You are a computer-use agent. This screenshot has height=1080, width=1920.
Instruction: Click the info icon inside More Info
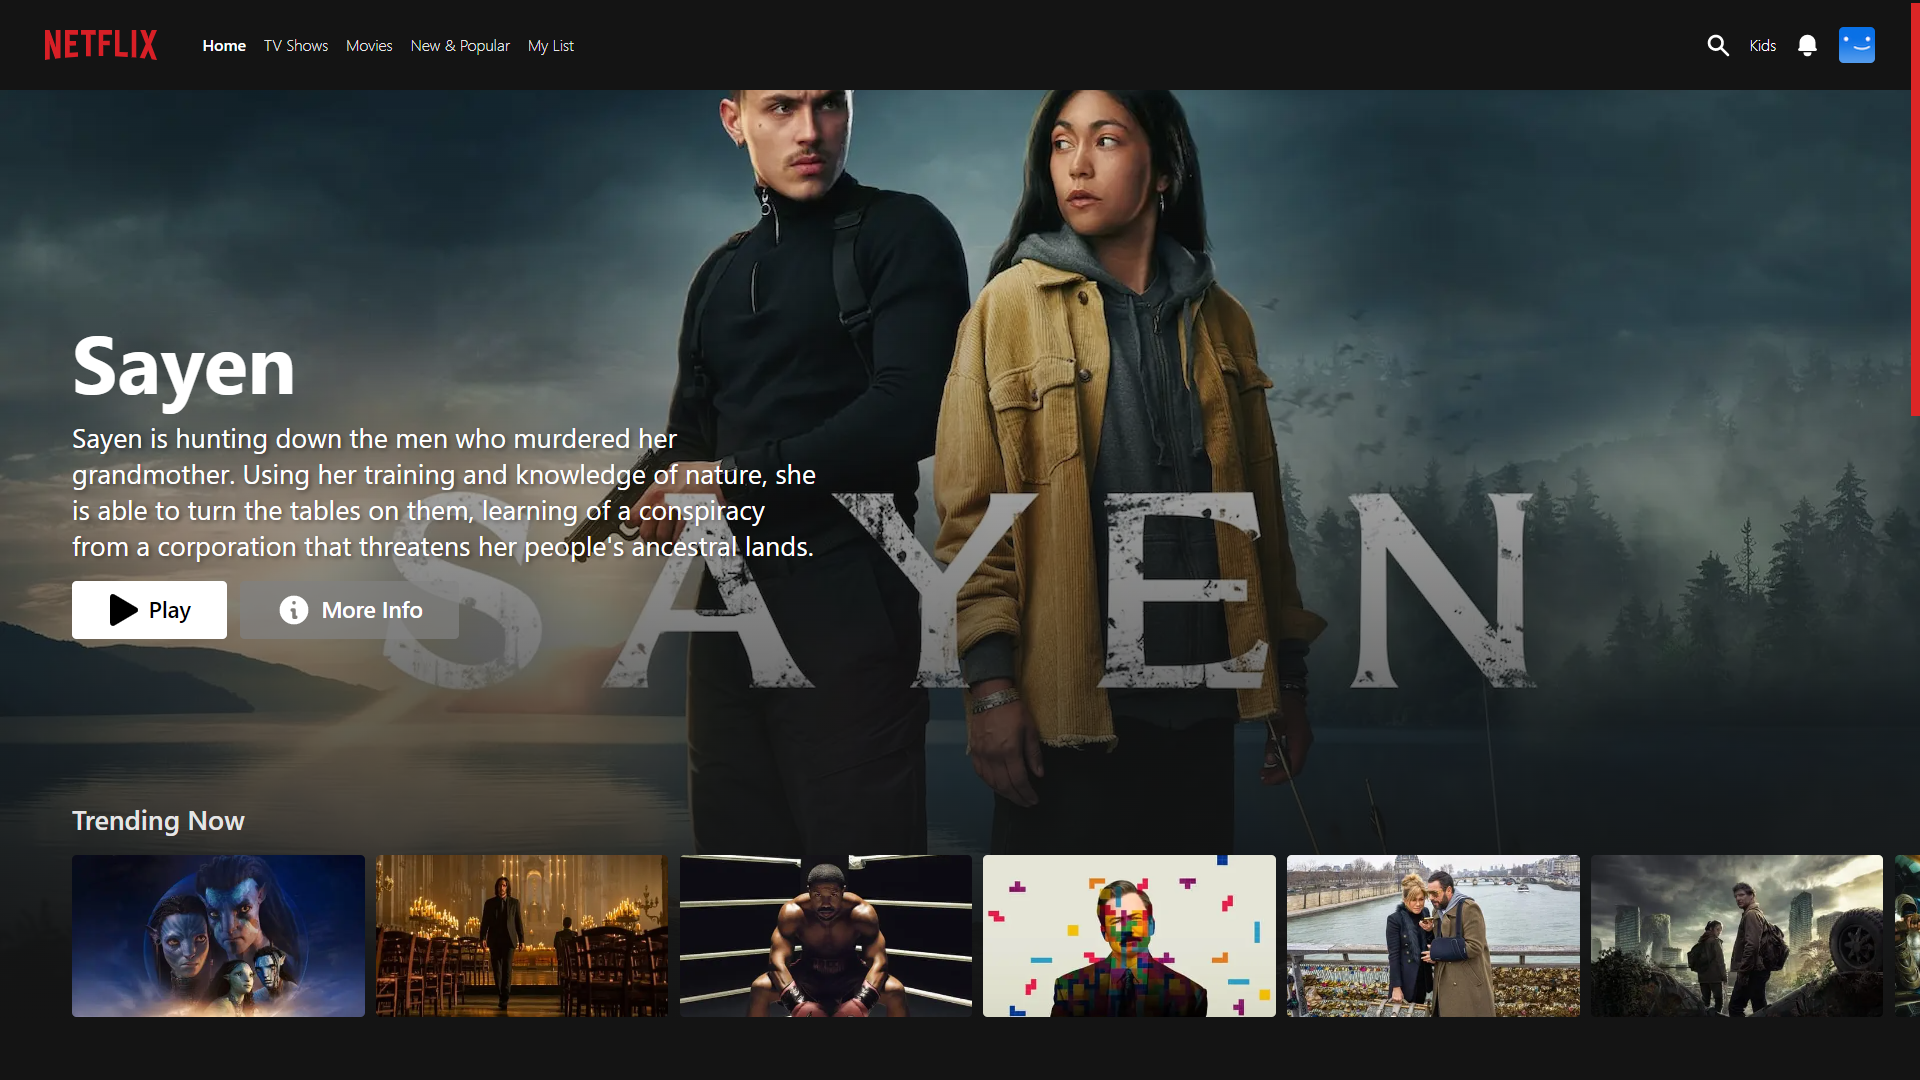[293, 610]
